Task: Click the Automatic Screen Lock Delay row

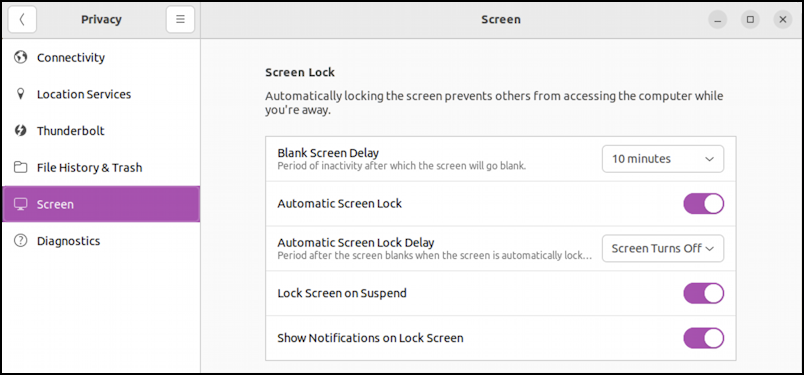Action: click(500, 249)
